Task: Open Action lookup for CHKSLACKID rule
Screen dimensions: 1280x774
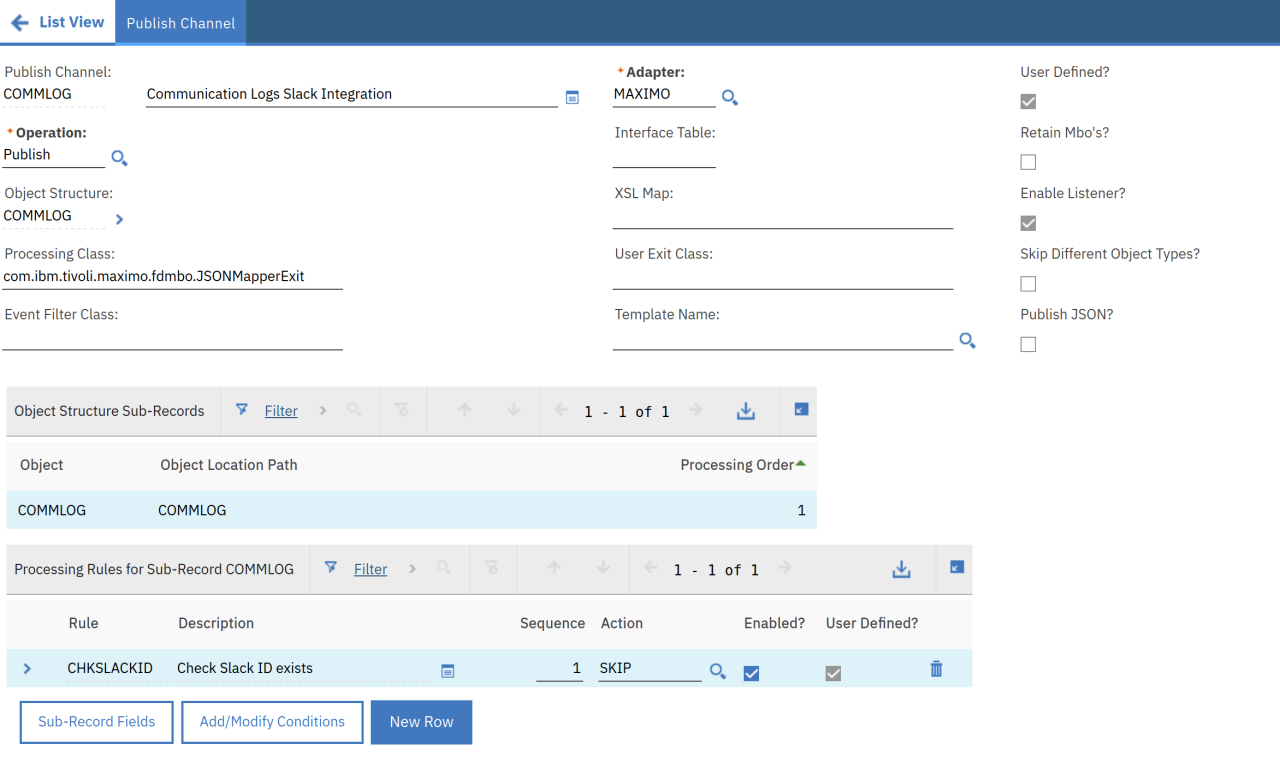Action: pos(718,671)
